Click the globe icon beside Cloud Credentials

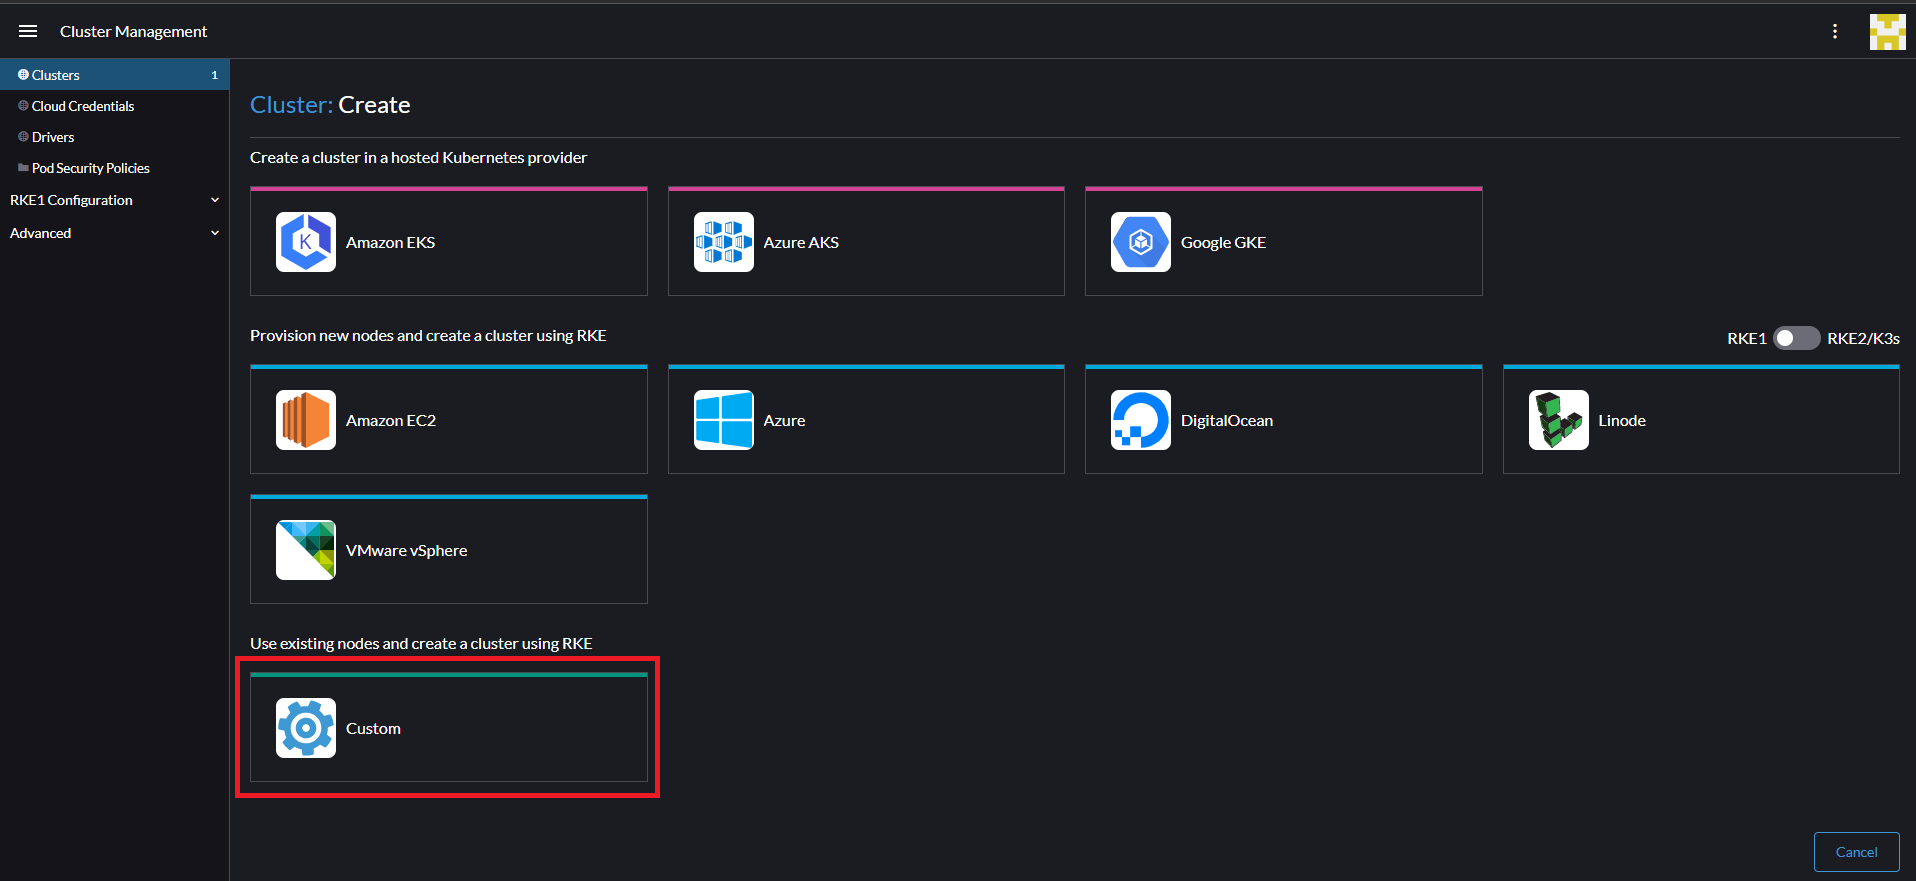tap(23, 106)
